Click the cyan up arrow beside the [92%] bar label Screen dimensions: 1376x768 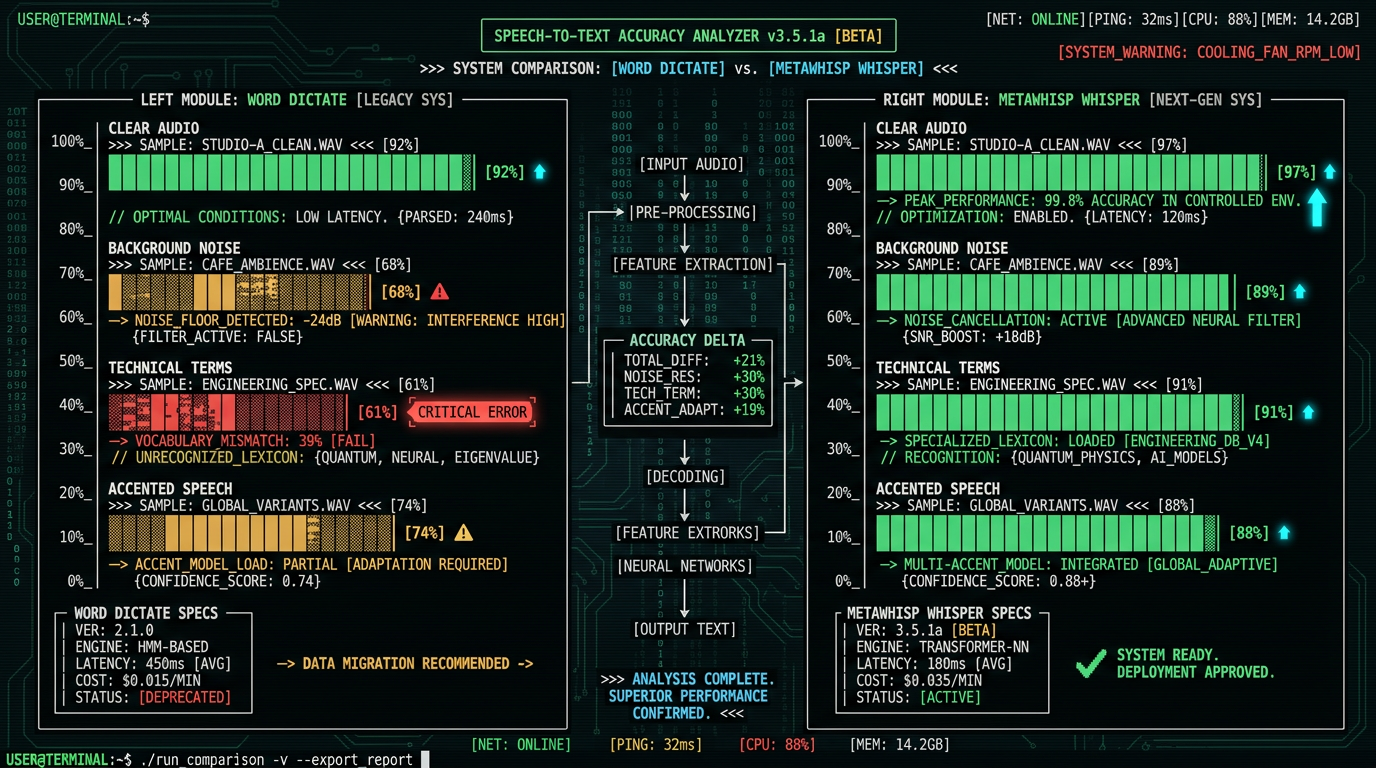pos(540,171)
